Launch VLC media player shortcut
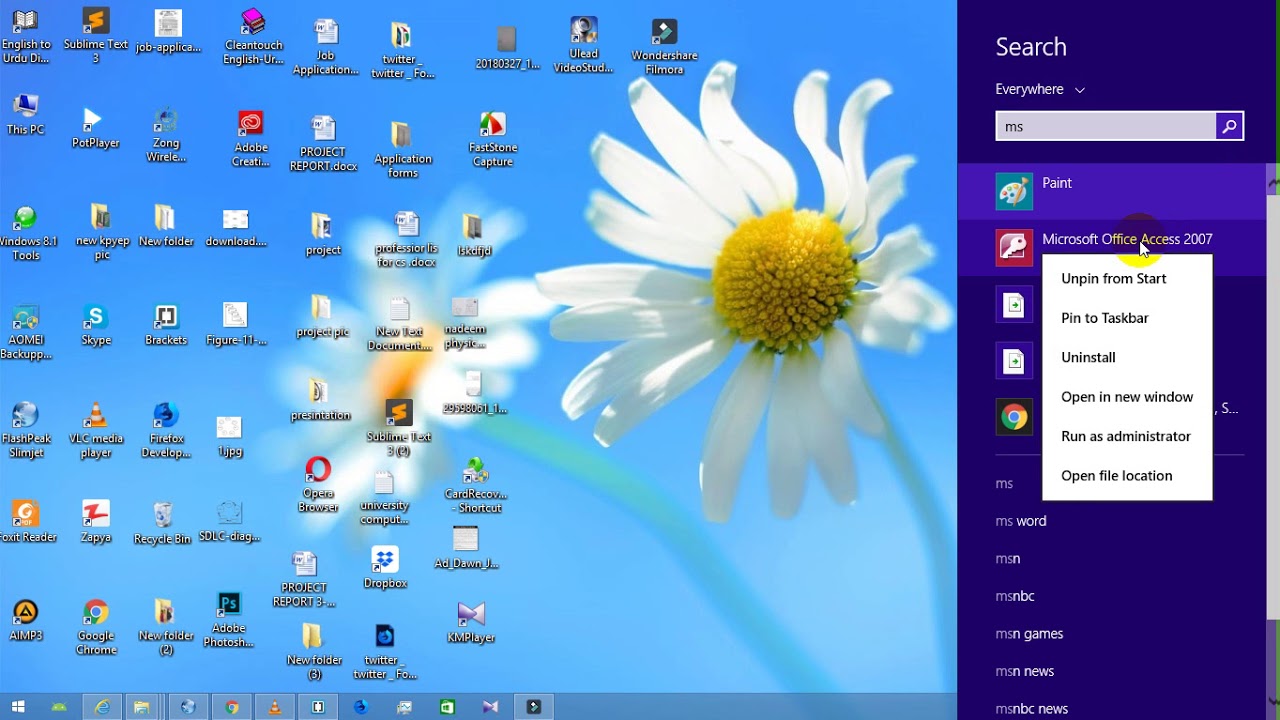The image size is (1280, 720). coord(96,430)
